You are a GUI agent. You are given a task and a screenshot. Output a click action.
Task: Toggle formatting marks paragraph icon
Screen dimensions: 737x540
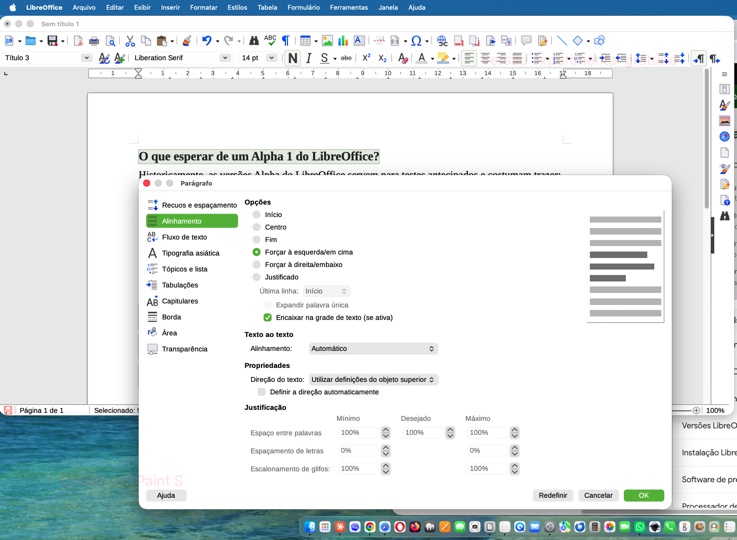[x=285, y=41]
